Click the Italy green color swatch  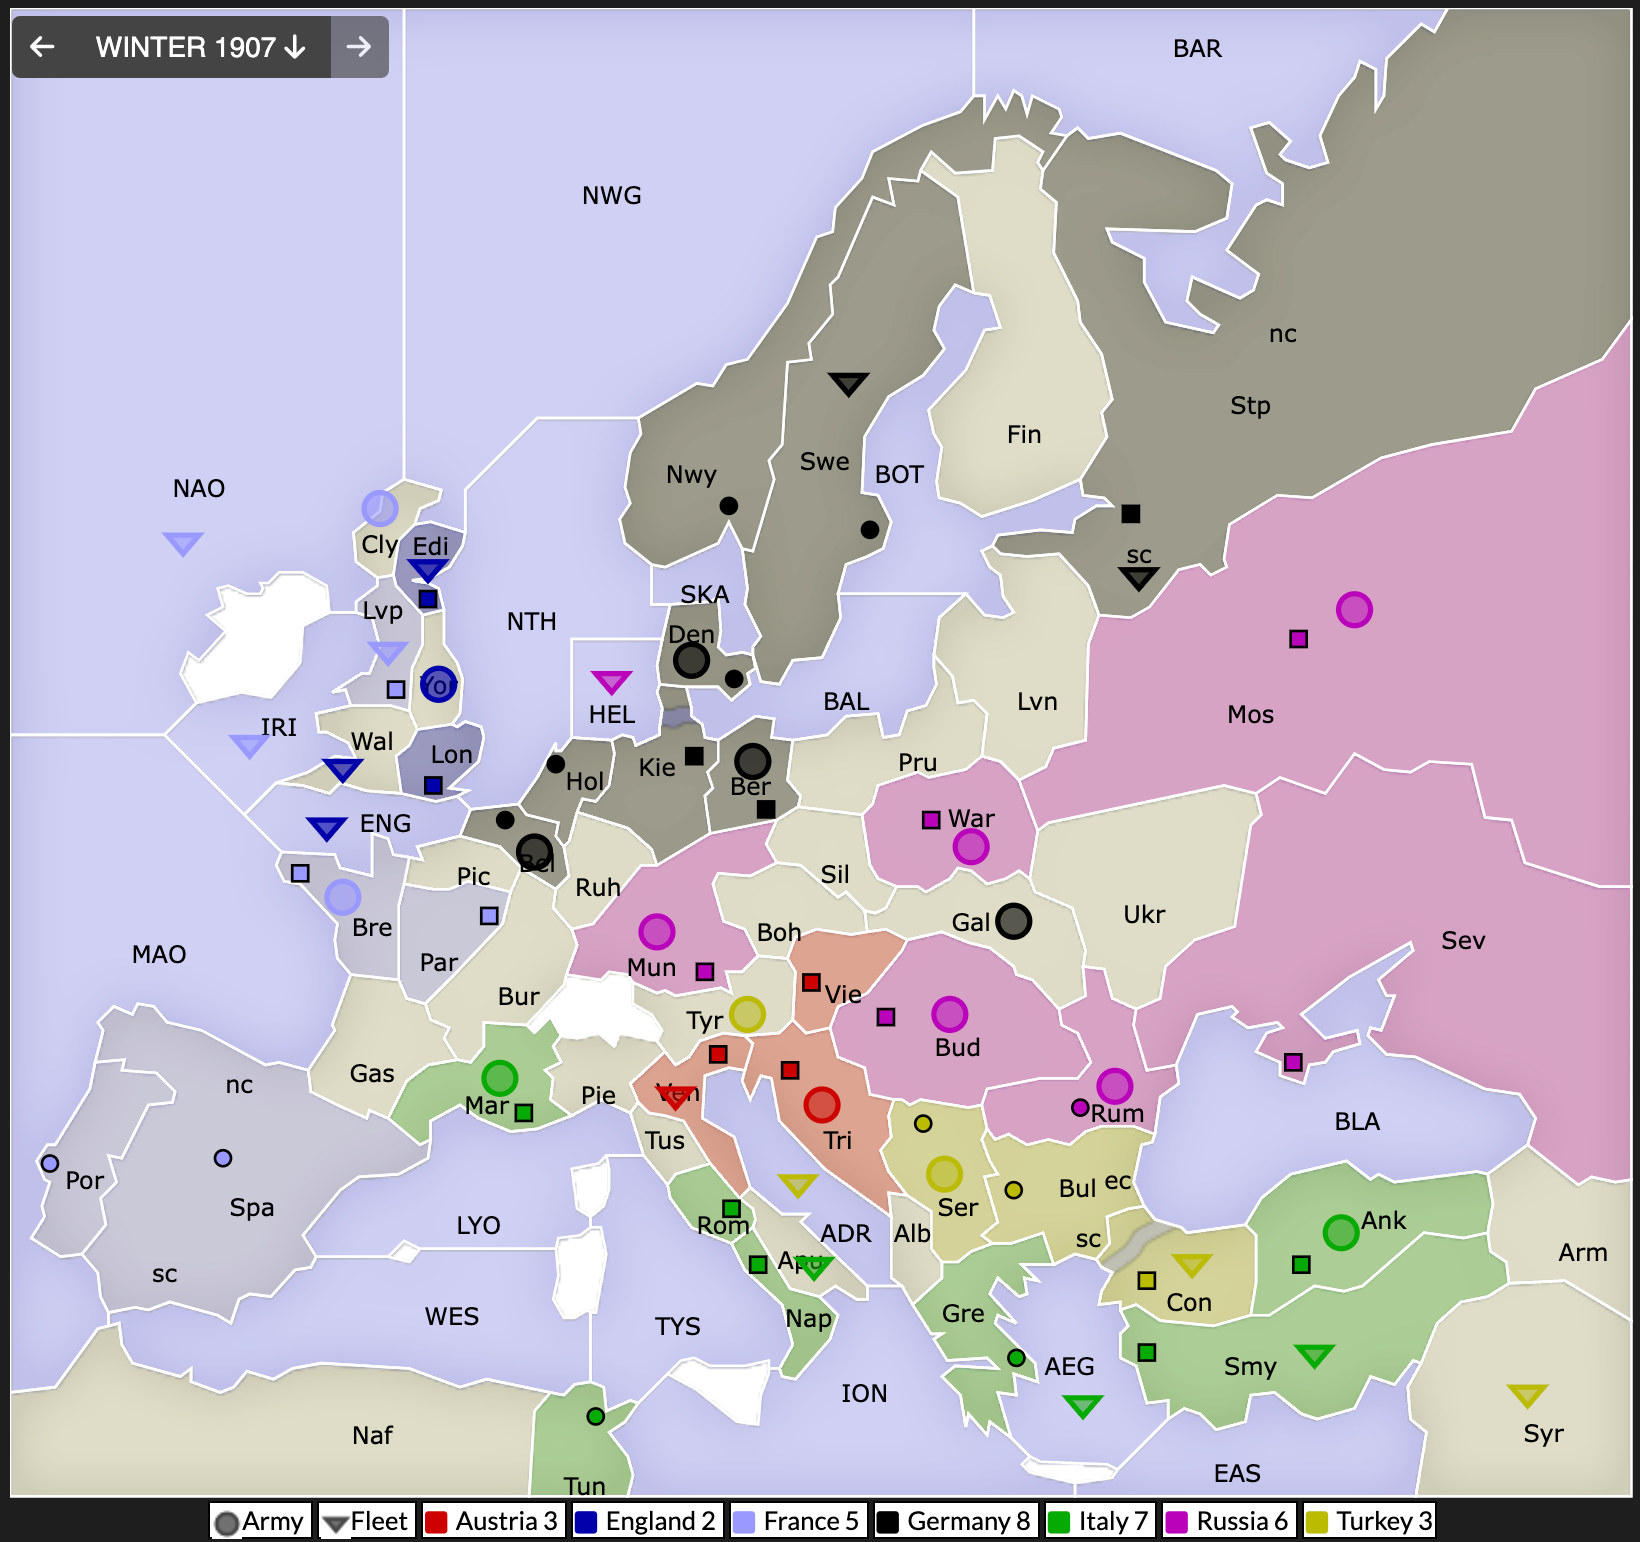pos(1058,1522)
